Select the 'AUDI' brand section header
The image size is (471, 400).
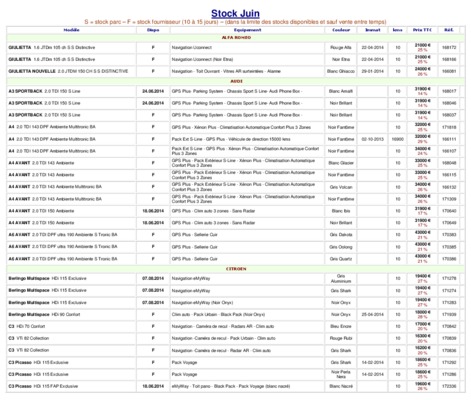(236, 81)
